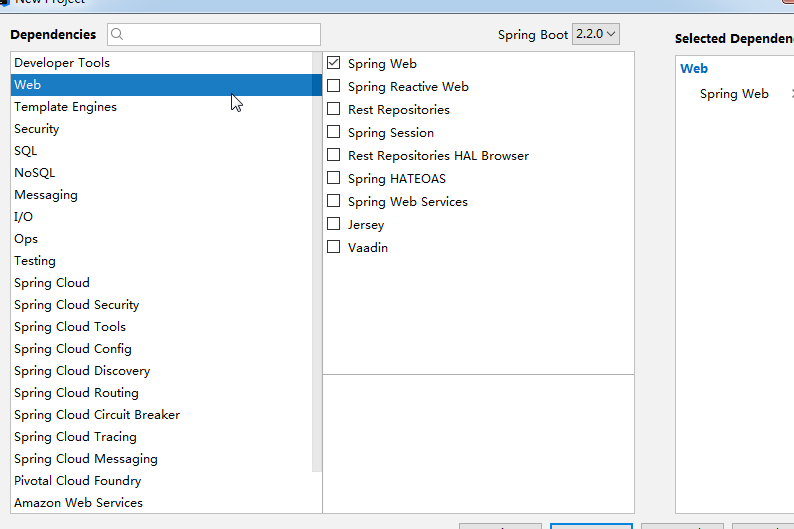
Task: Choose Spring Cloud Config category
Action: [x=162, y=349]
